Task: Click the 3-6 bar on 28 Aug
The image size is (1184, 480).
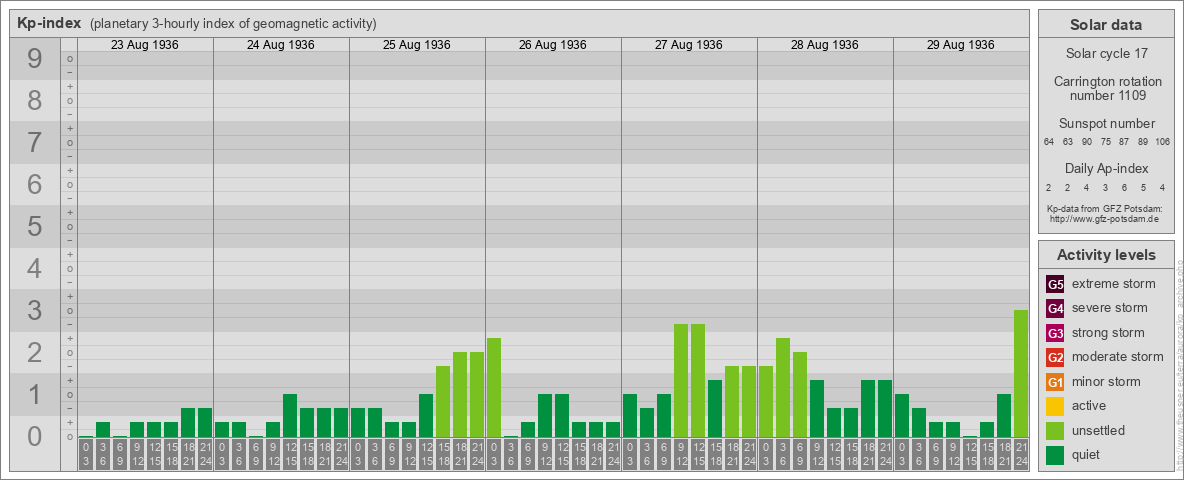Action: [x=782, y=387]
